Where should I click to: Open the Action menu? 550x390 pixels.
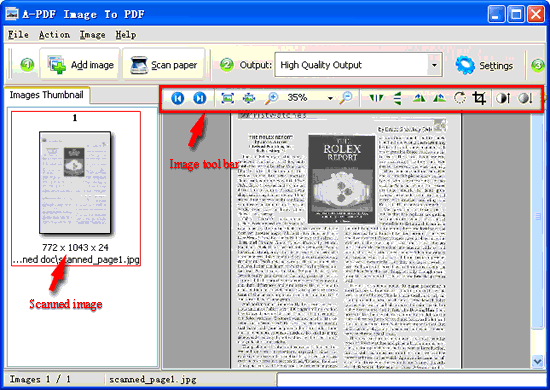[54, 35]
